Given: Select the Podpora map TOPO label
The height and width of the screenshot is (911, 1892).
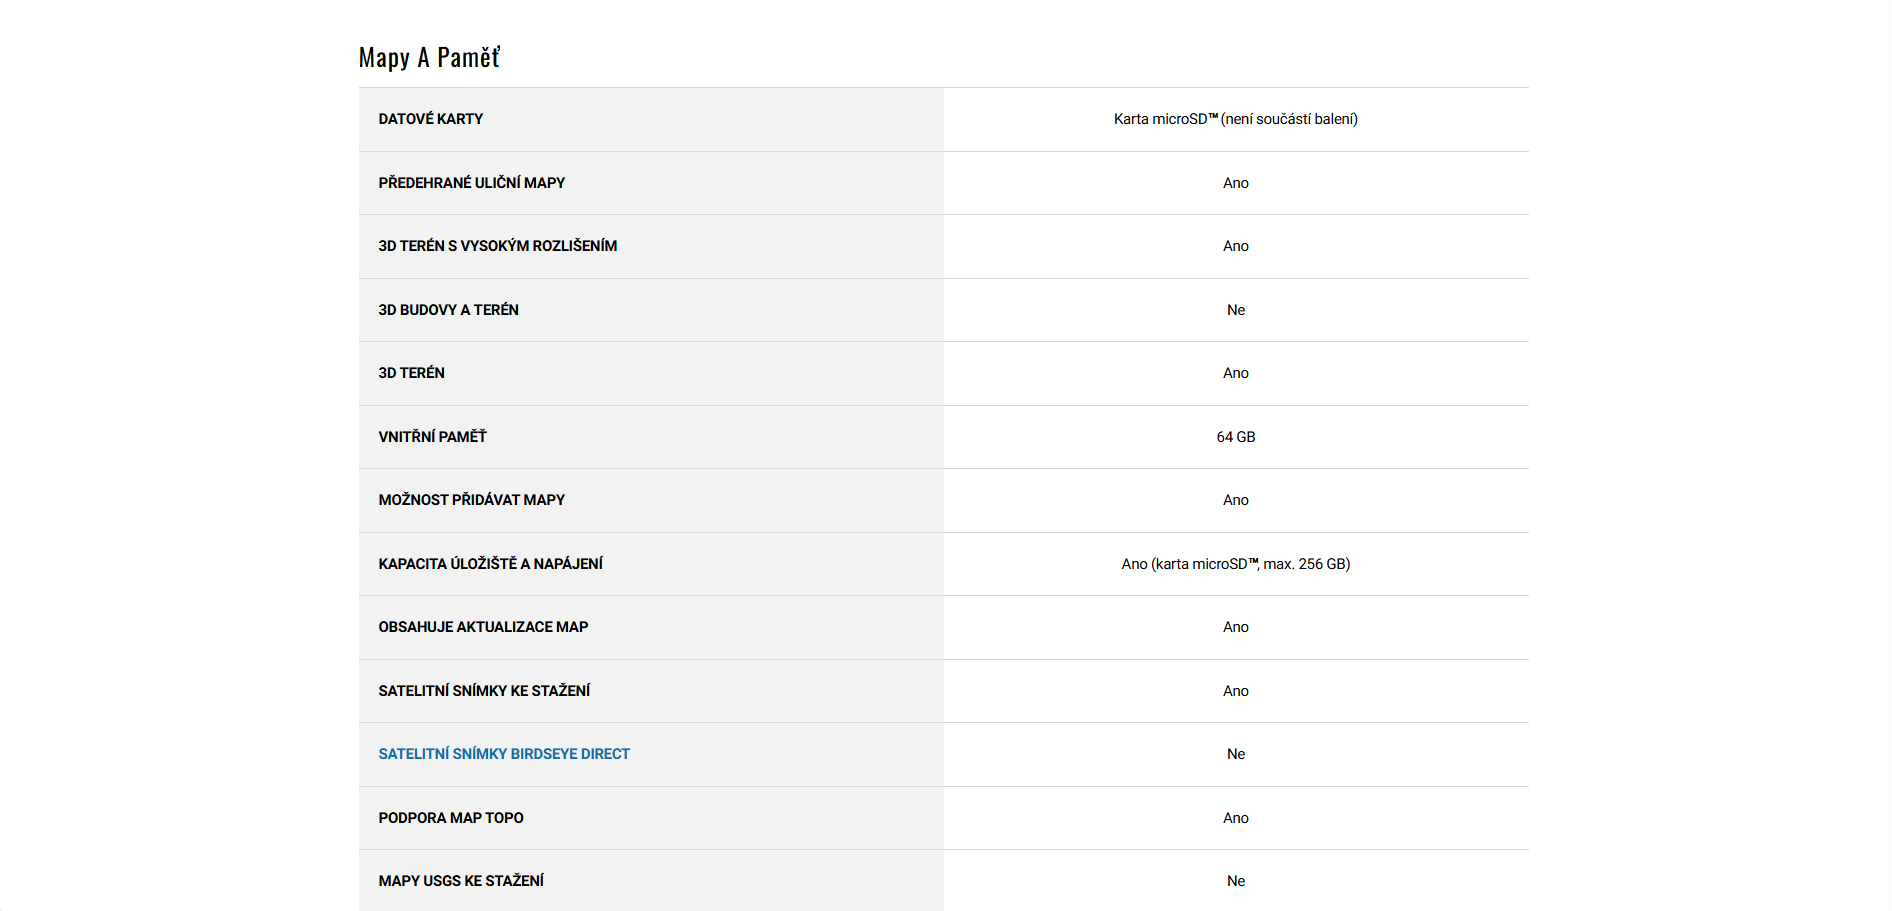Looking at the screenshot, I should coord(450,818).
